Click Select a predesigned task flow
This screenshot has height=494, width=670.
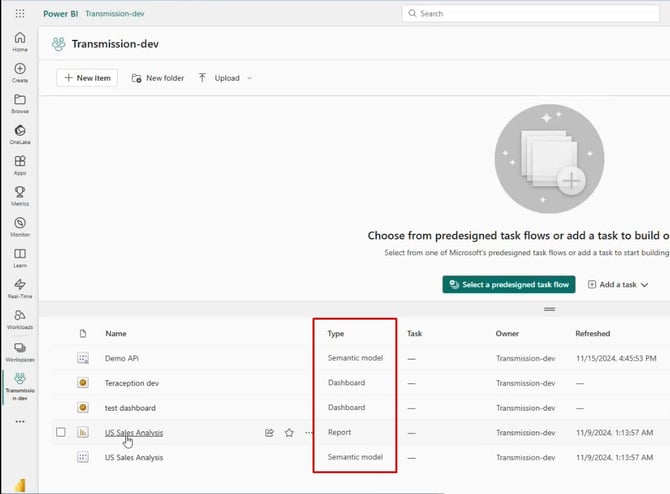pyautogui.click(x=509, y=285)
